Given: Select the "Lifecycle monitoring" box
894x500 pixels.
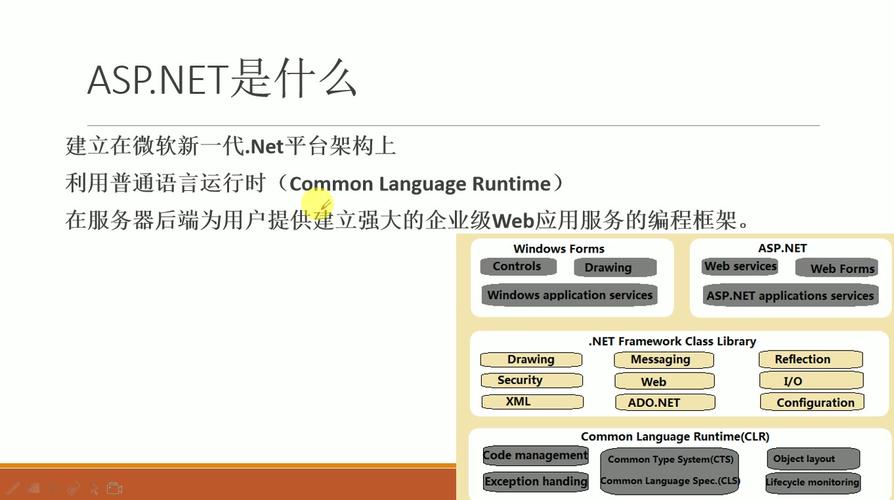Looking at the screenshot, I should click(x=812, y=482).
